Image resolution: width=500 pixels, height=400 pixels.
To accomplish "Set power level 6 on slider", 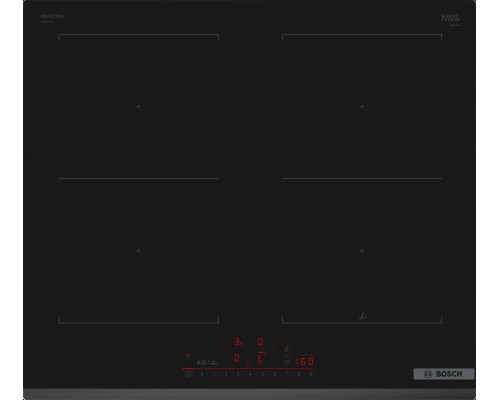I will click(275, 374).
